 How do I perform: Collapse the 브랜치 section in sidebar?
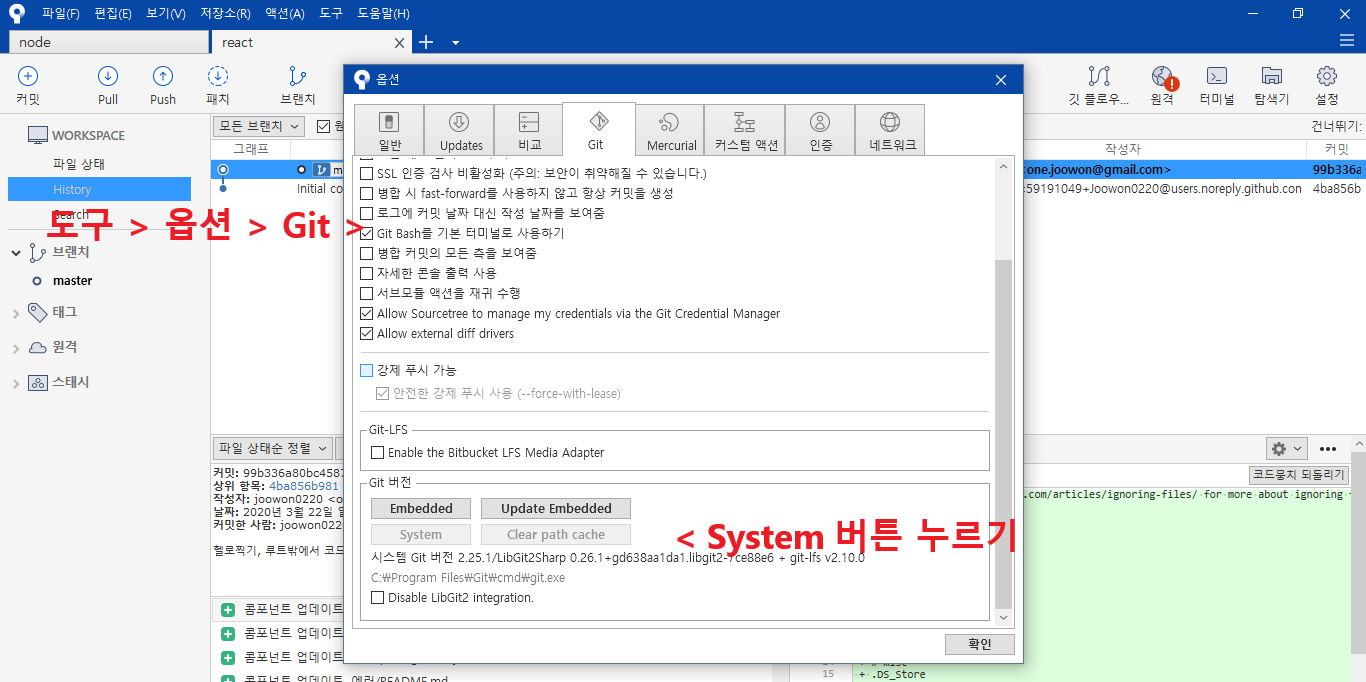point(16,253)
